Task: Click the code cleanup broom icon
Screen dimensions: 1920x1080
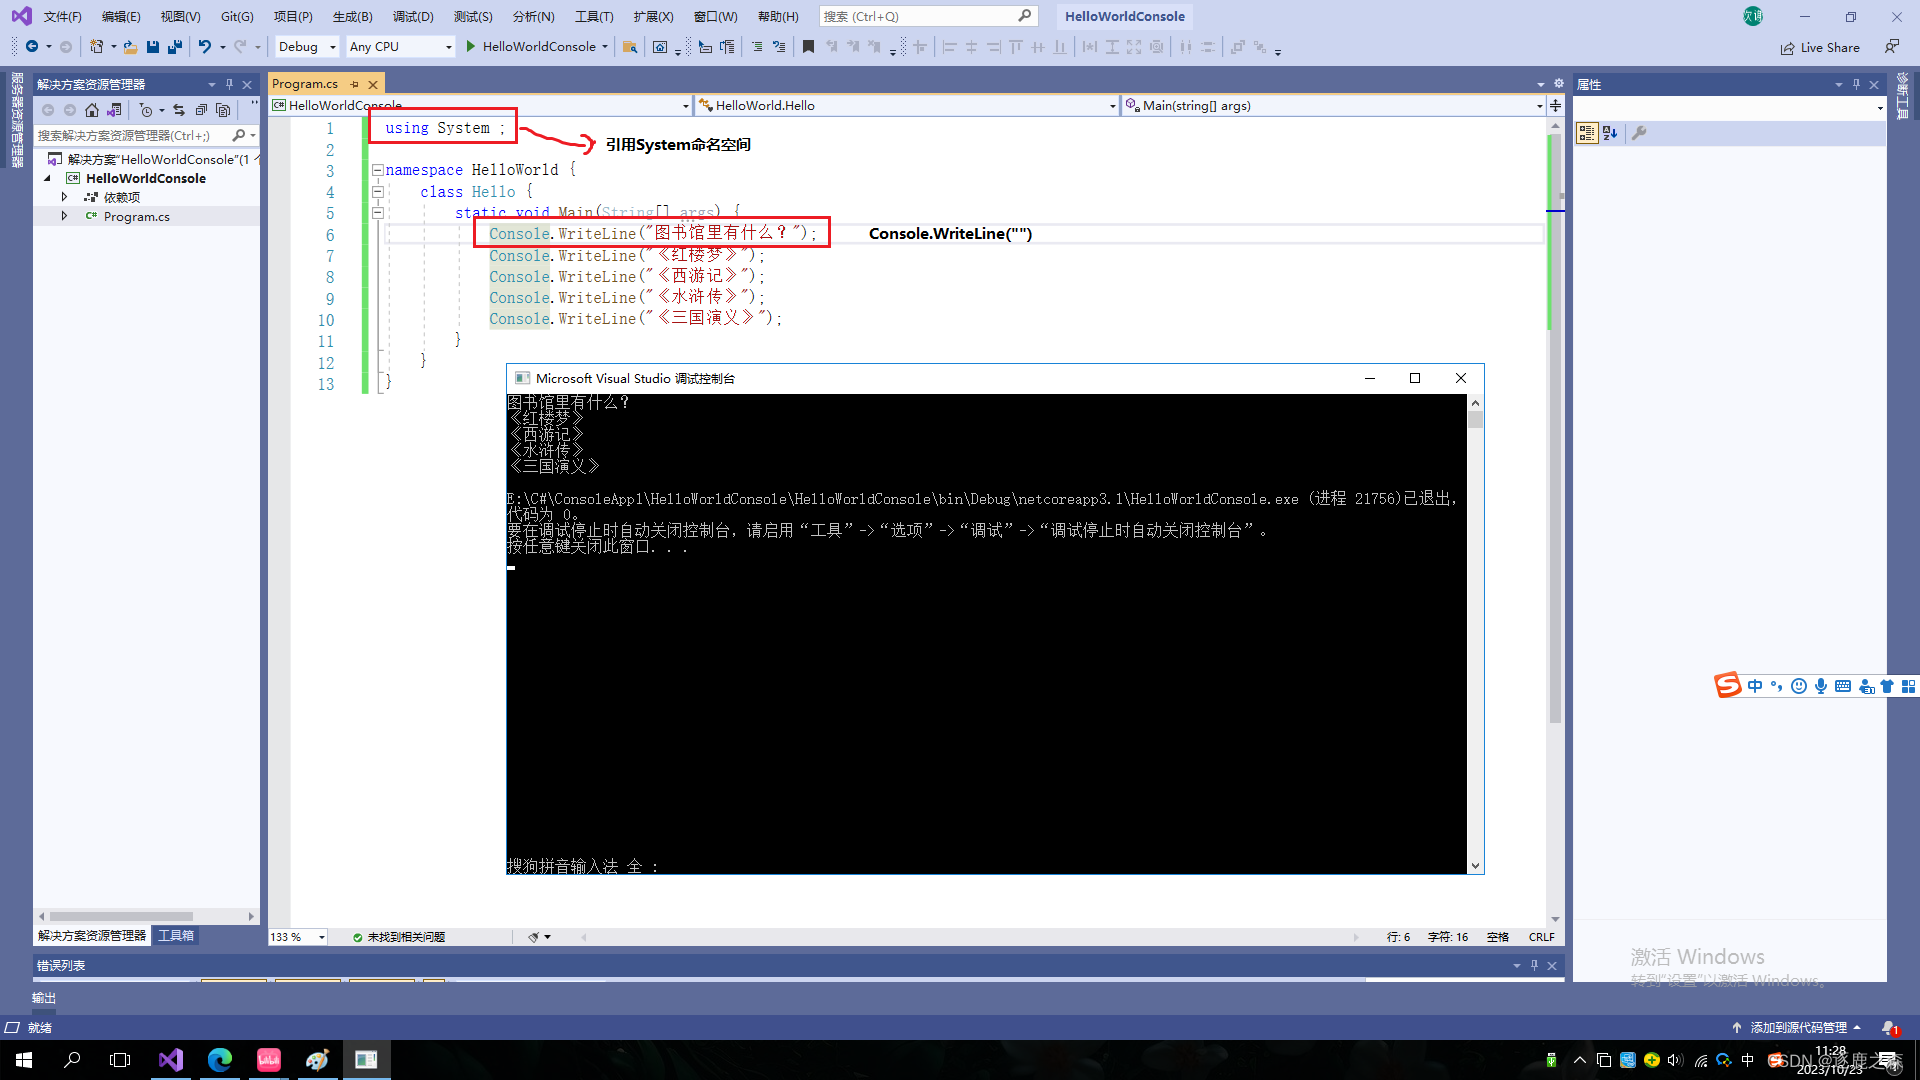Action: pos(534,937)
